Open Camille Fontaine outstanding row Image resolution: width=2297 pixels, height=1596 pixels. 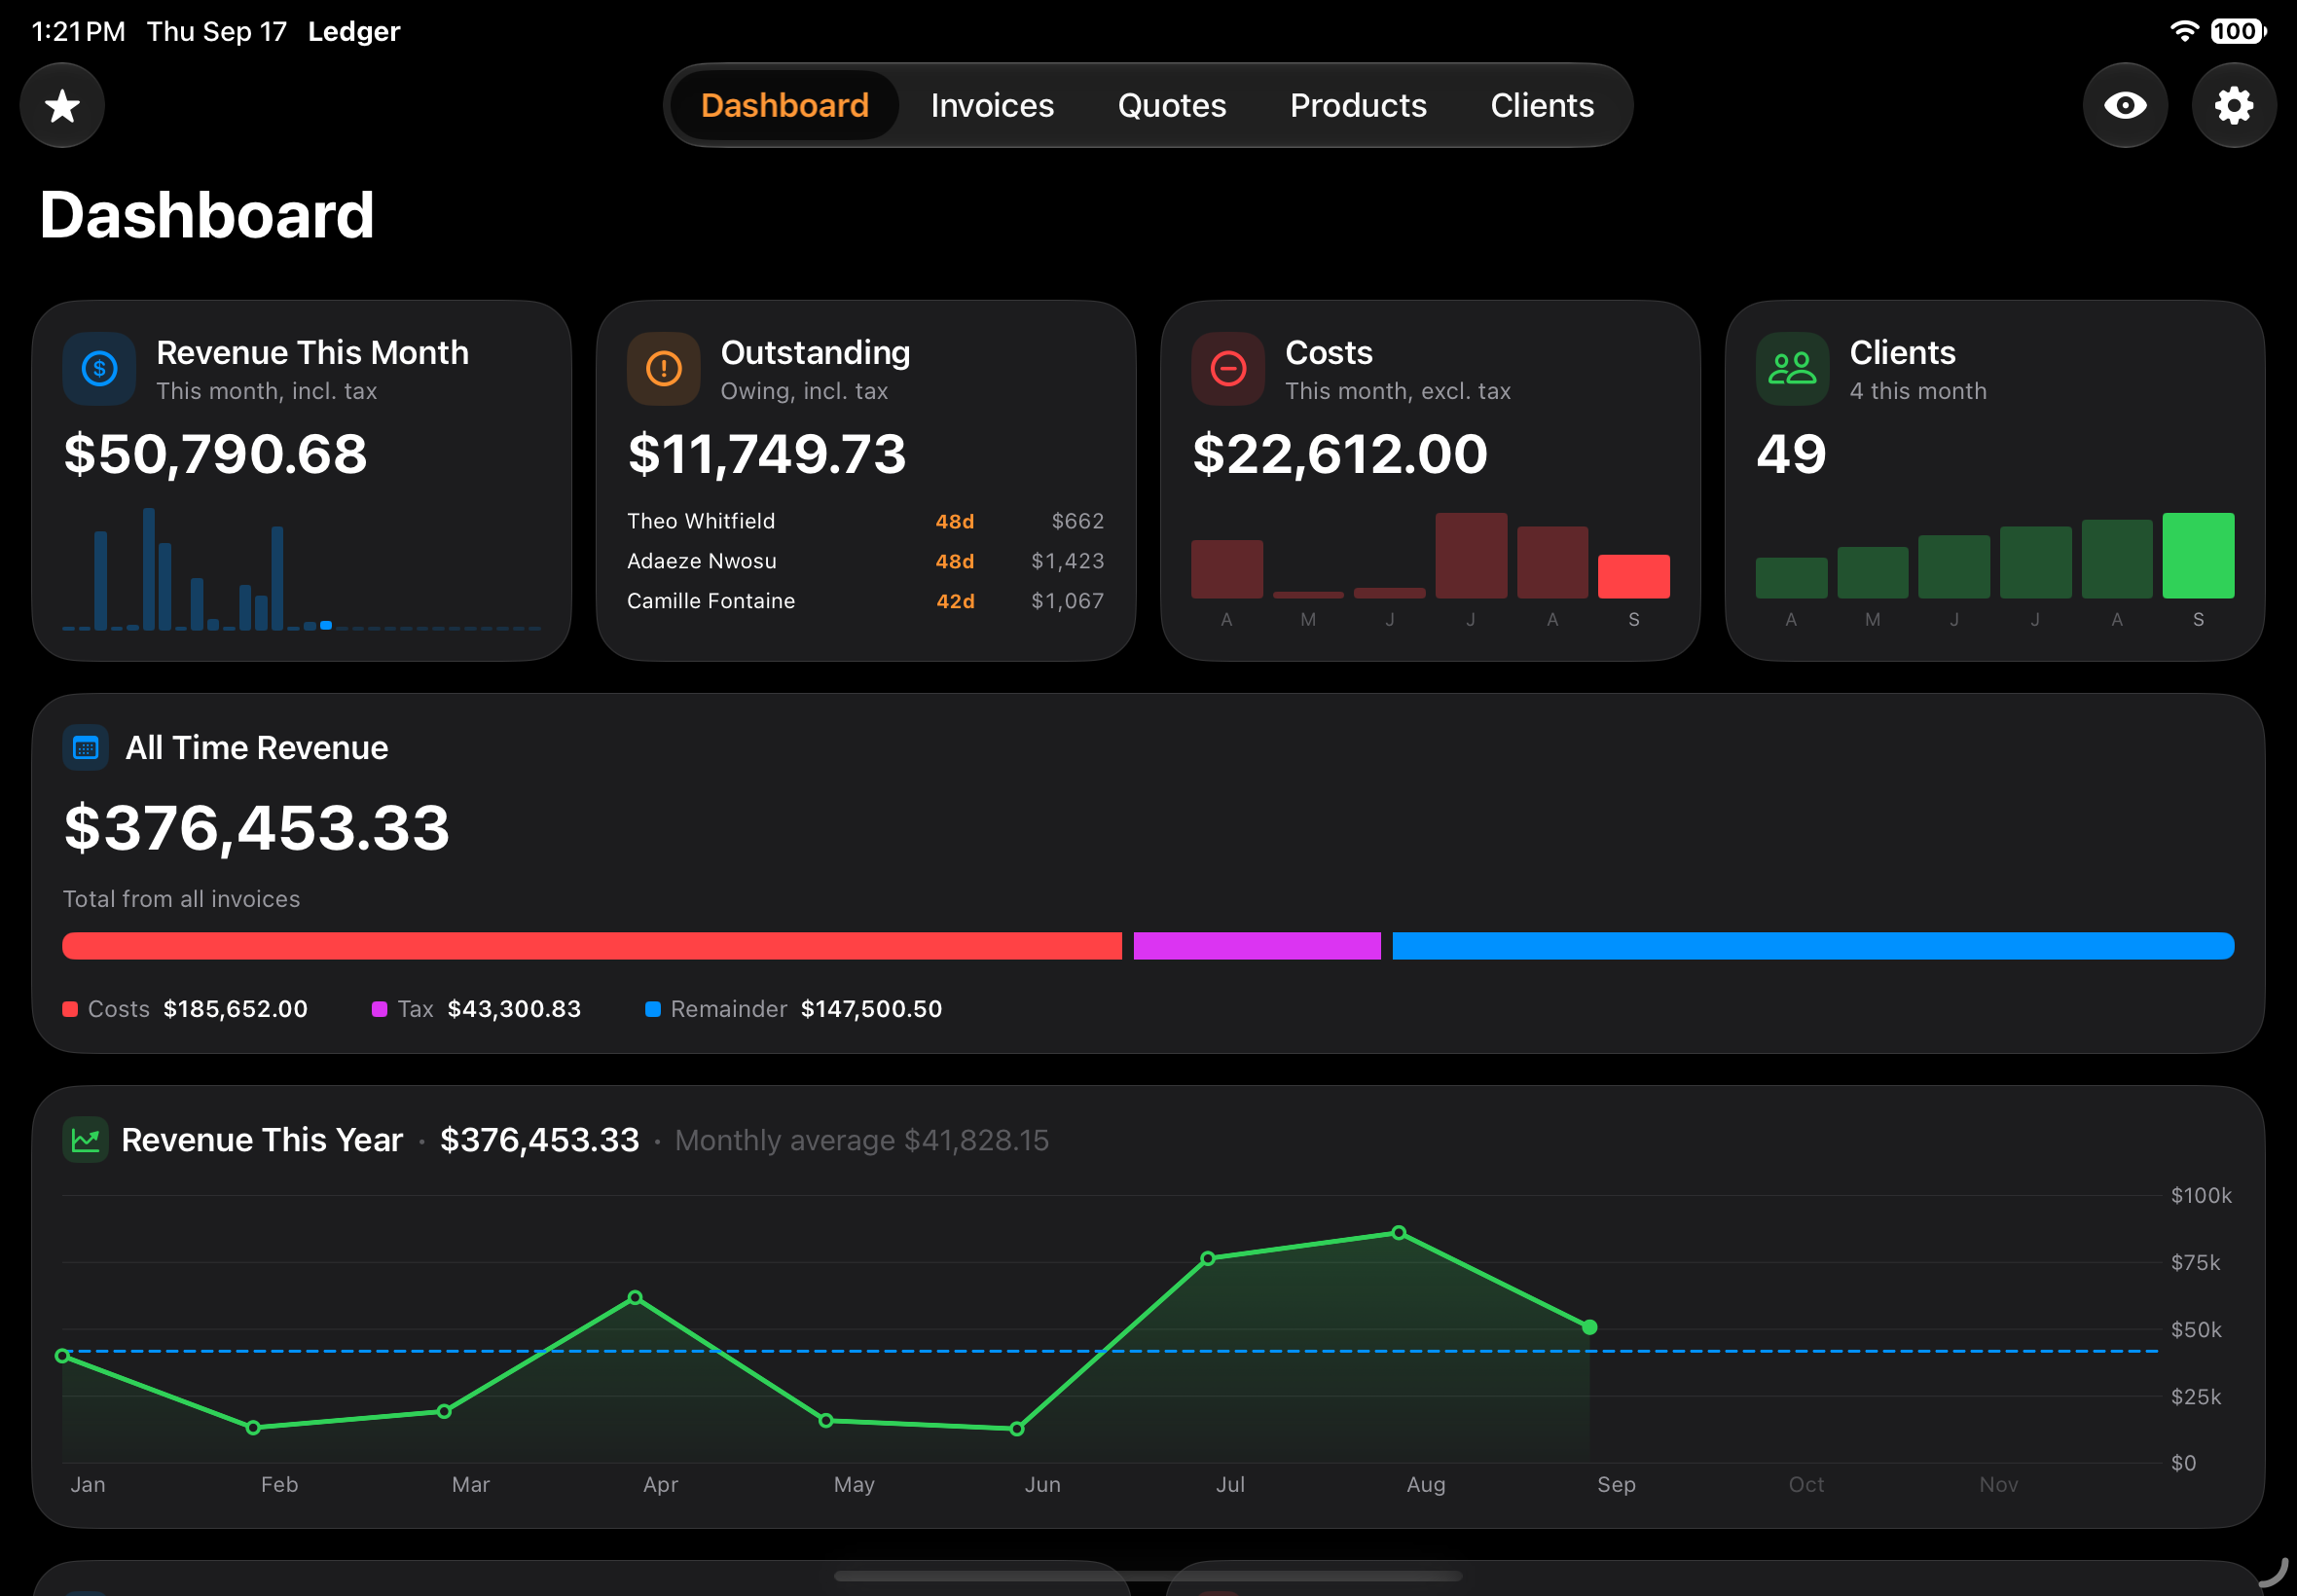(x=865, y=601)
